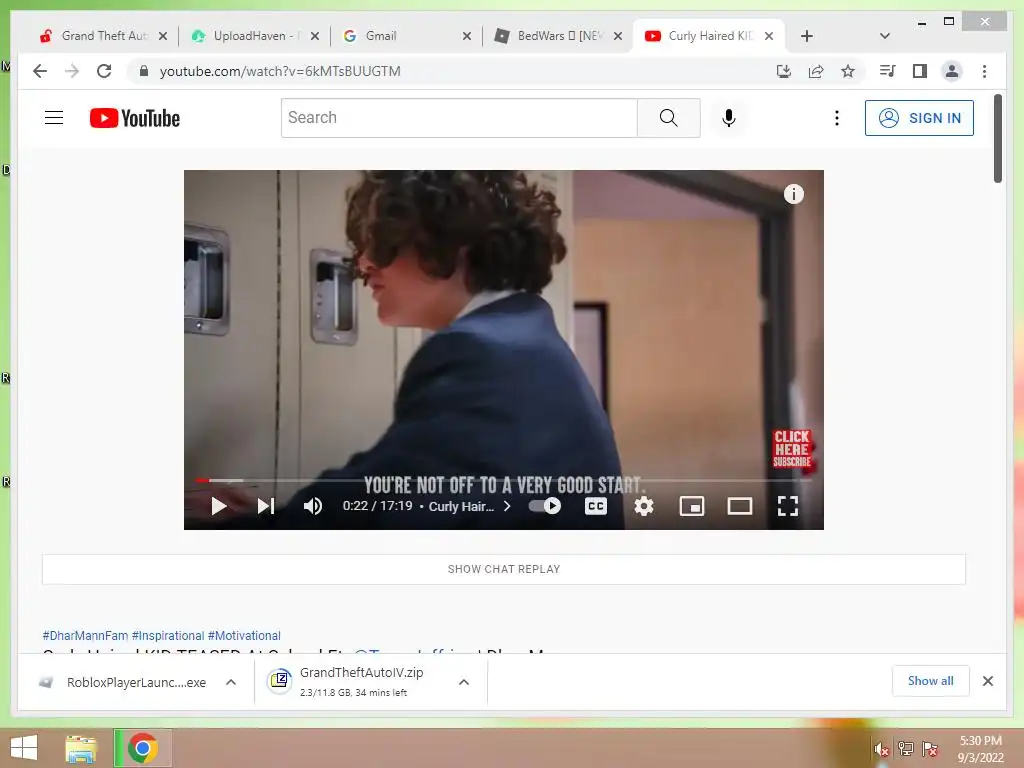Toggle closed captions CC button
Viewport: 1024px width, 768px height.
596,506
